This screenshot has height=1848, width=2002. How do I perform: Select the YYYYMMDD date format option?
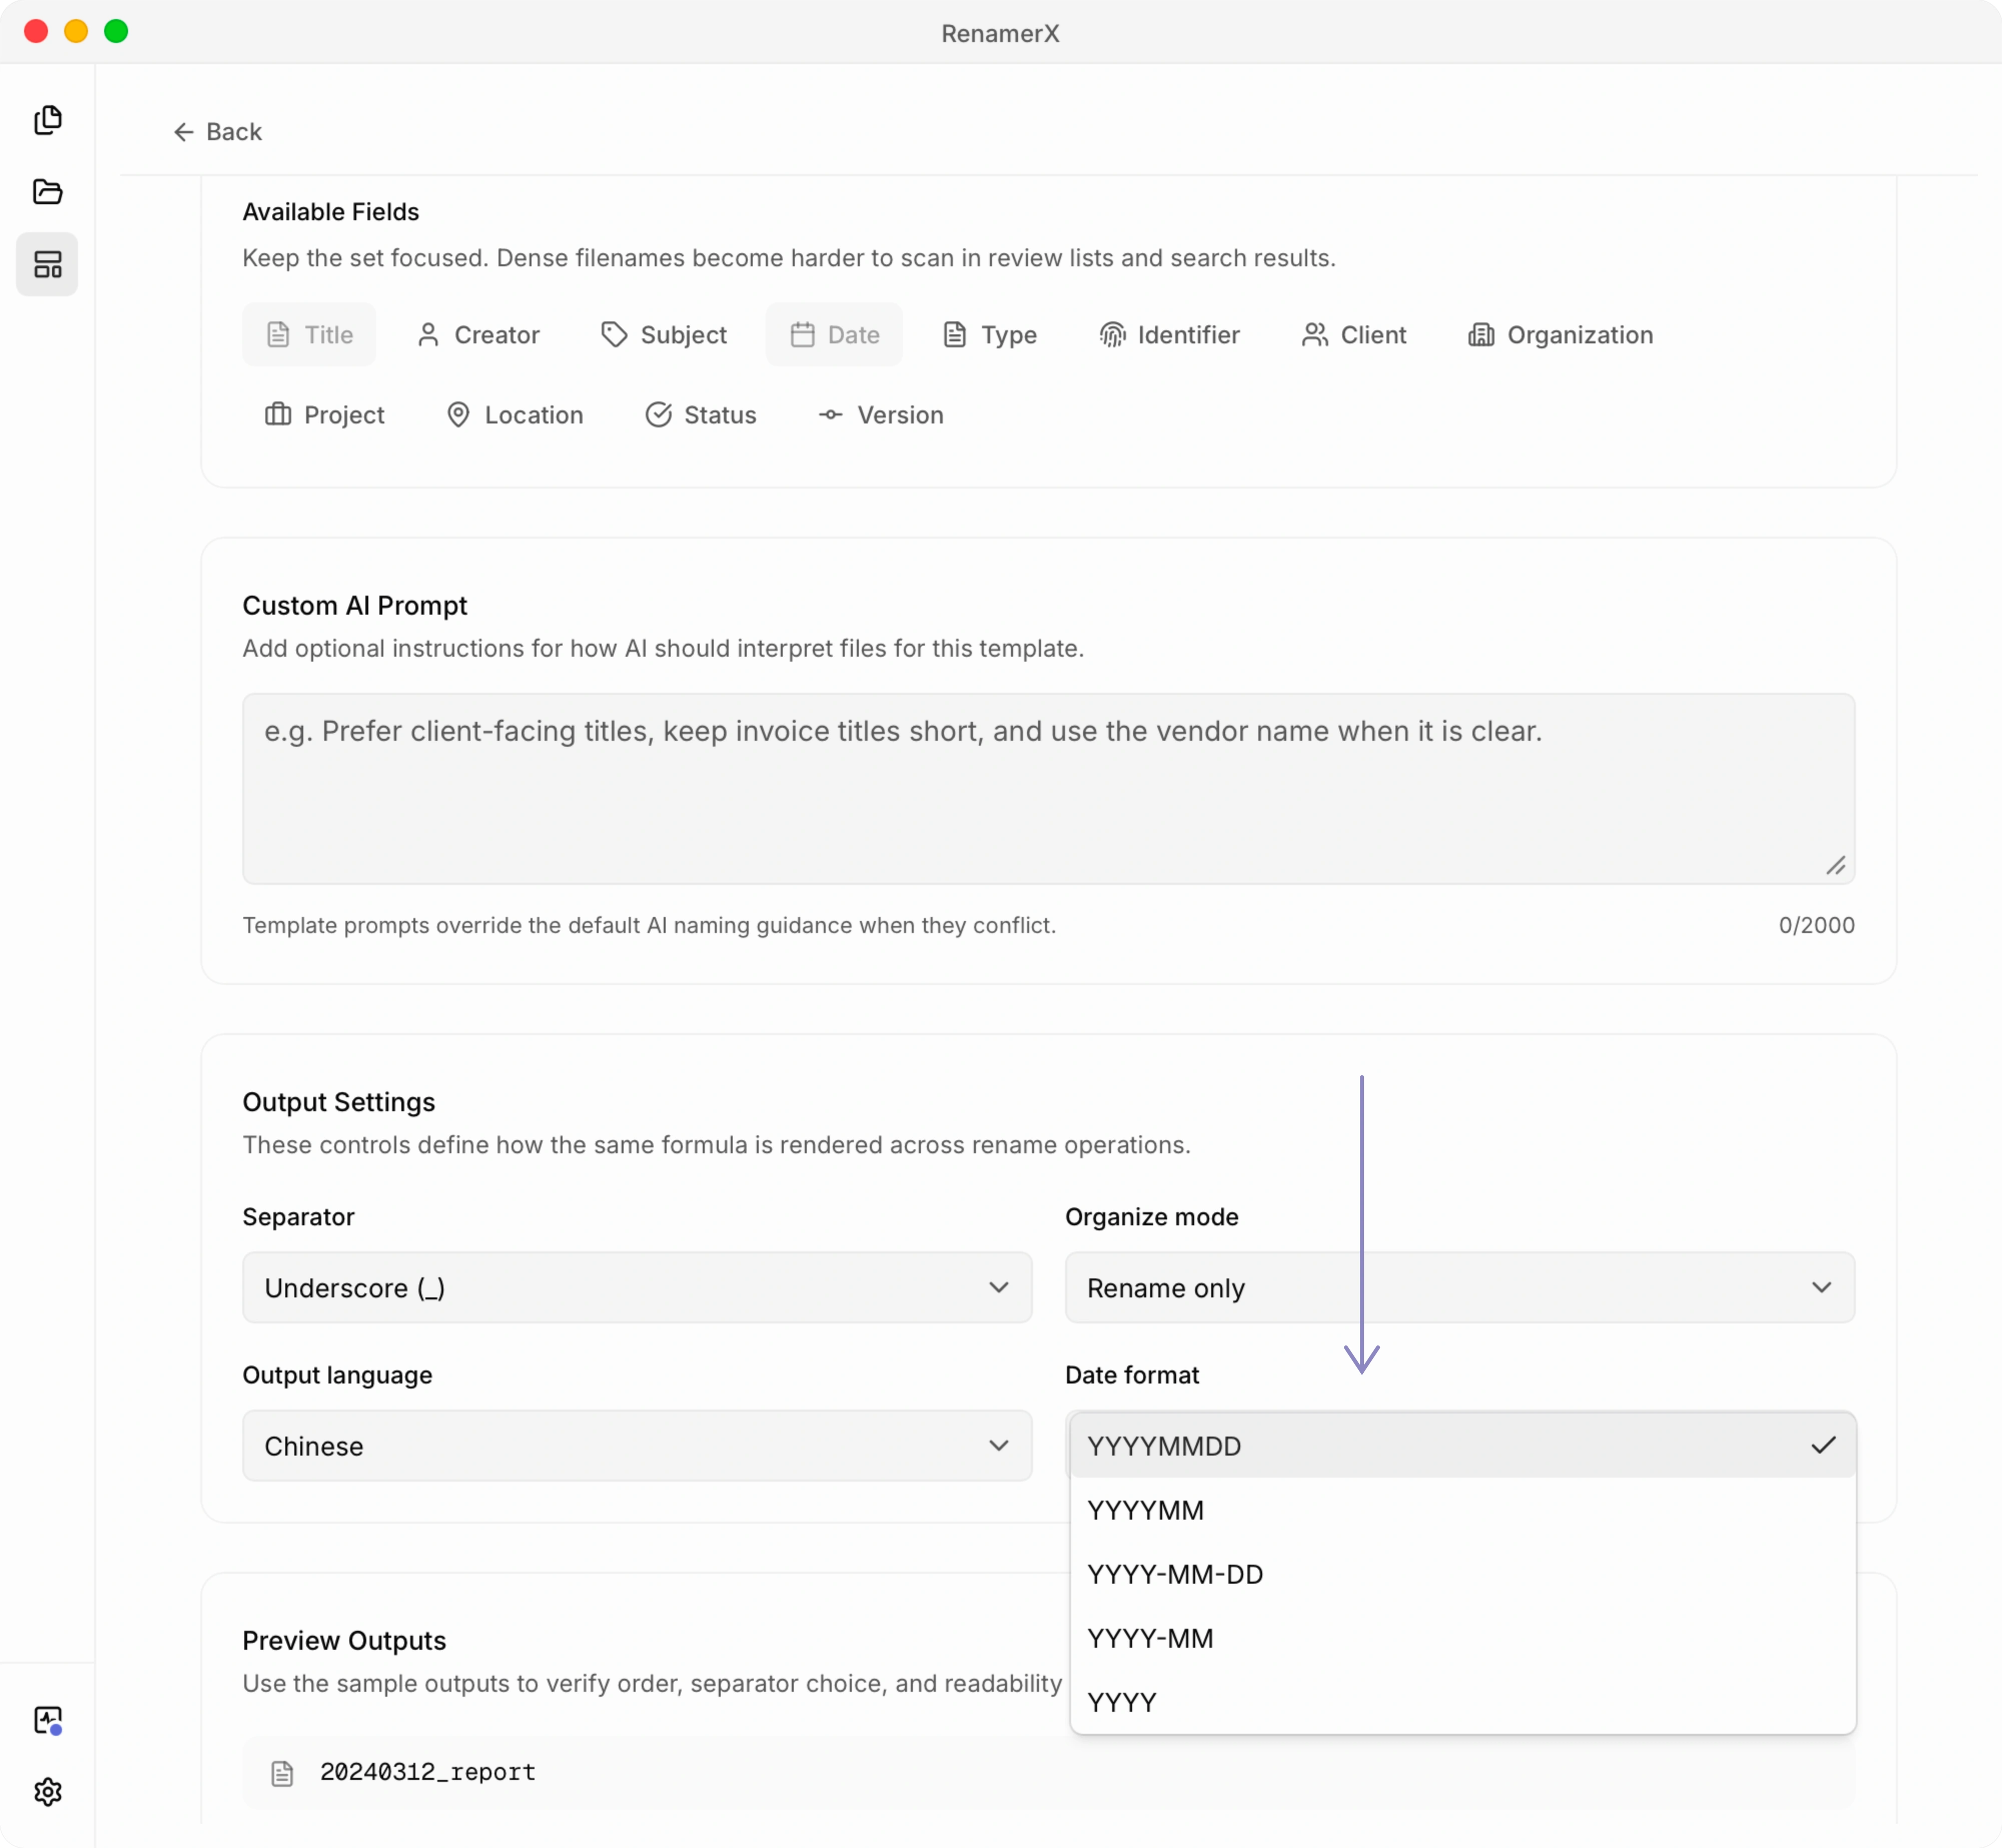click(1462, 1445)
